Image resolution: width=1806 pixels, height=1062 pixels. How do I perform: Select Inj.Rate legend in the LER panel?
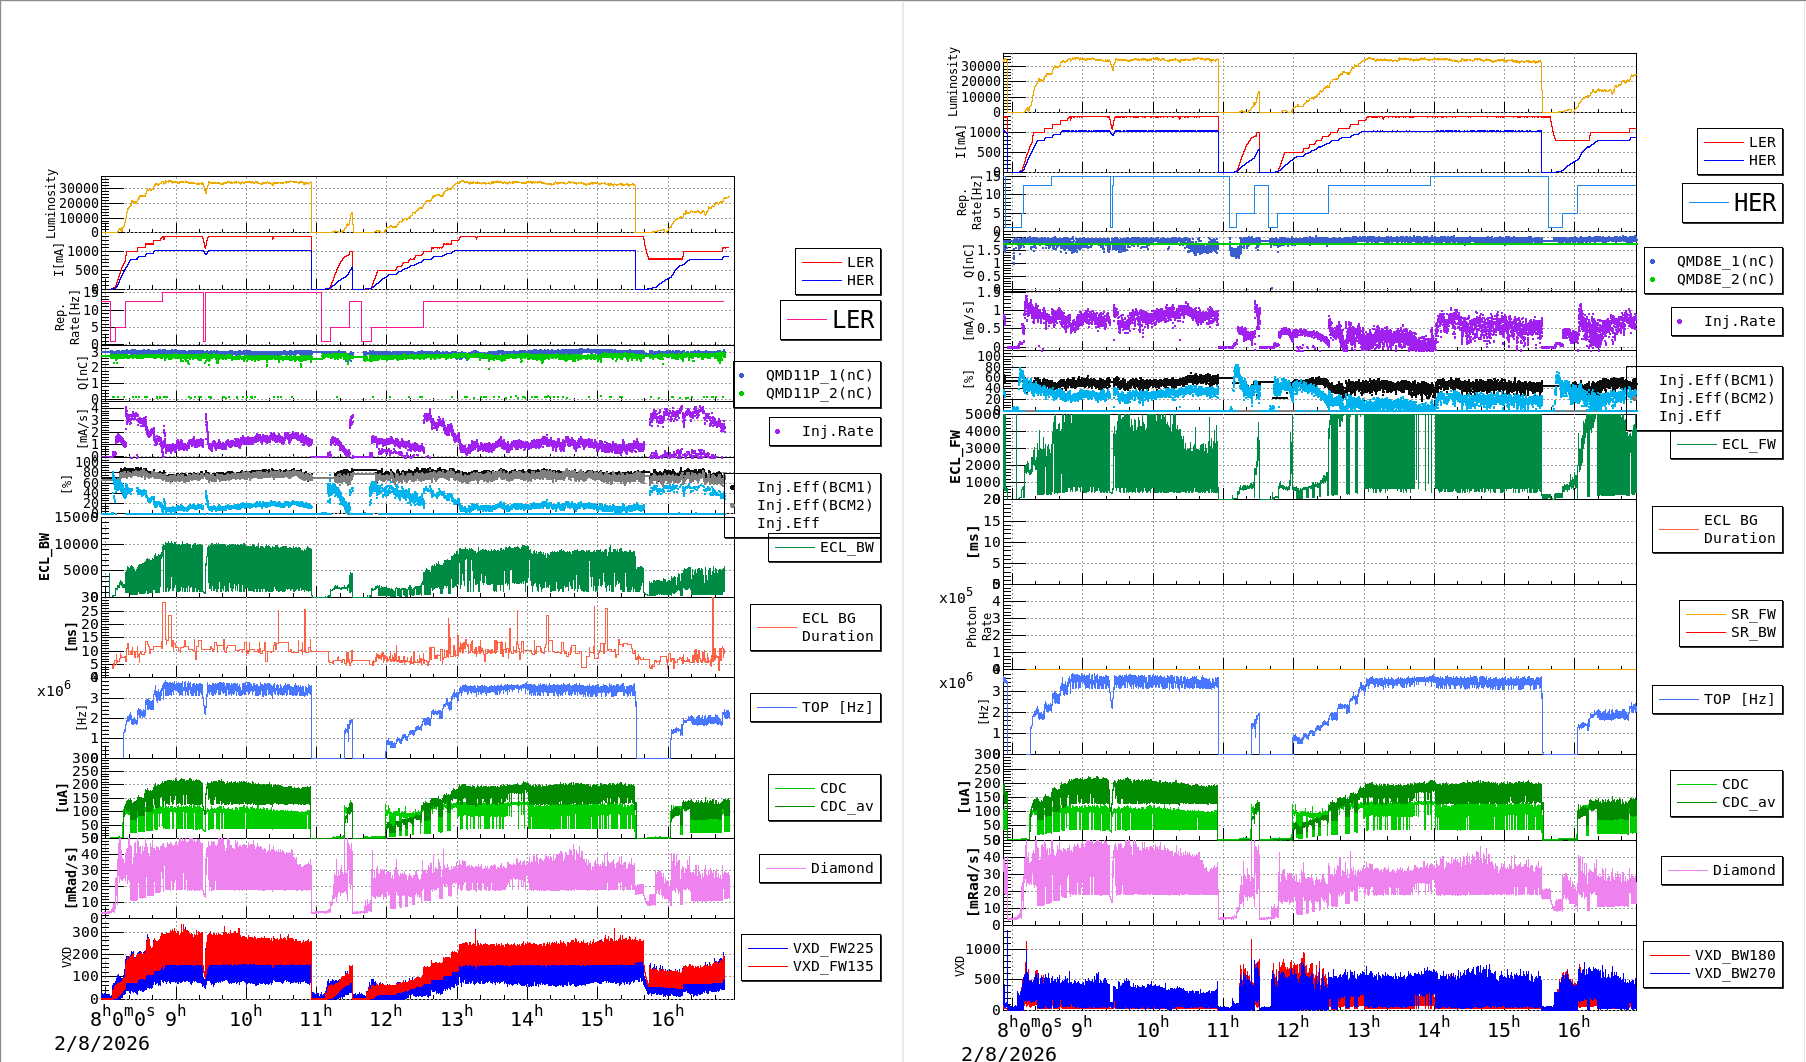click(838, 431)
